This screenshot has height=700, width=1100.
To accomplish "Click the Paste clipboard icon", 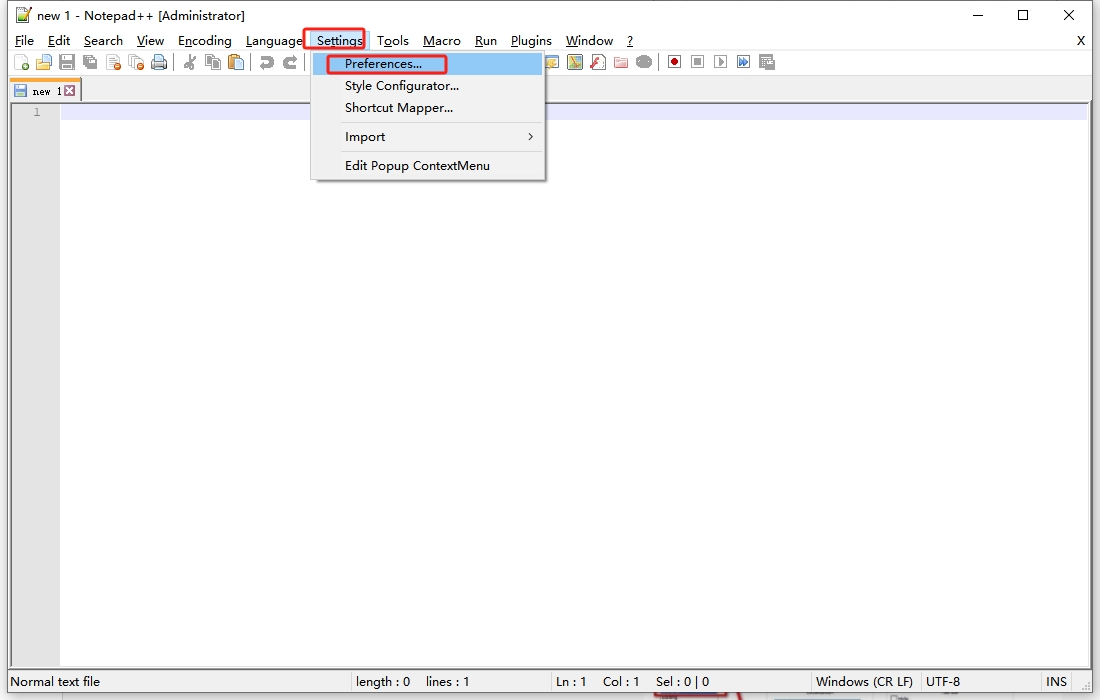I will (236, 62).
